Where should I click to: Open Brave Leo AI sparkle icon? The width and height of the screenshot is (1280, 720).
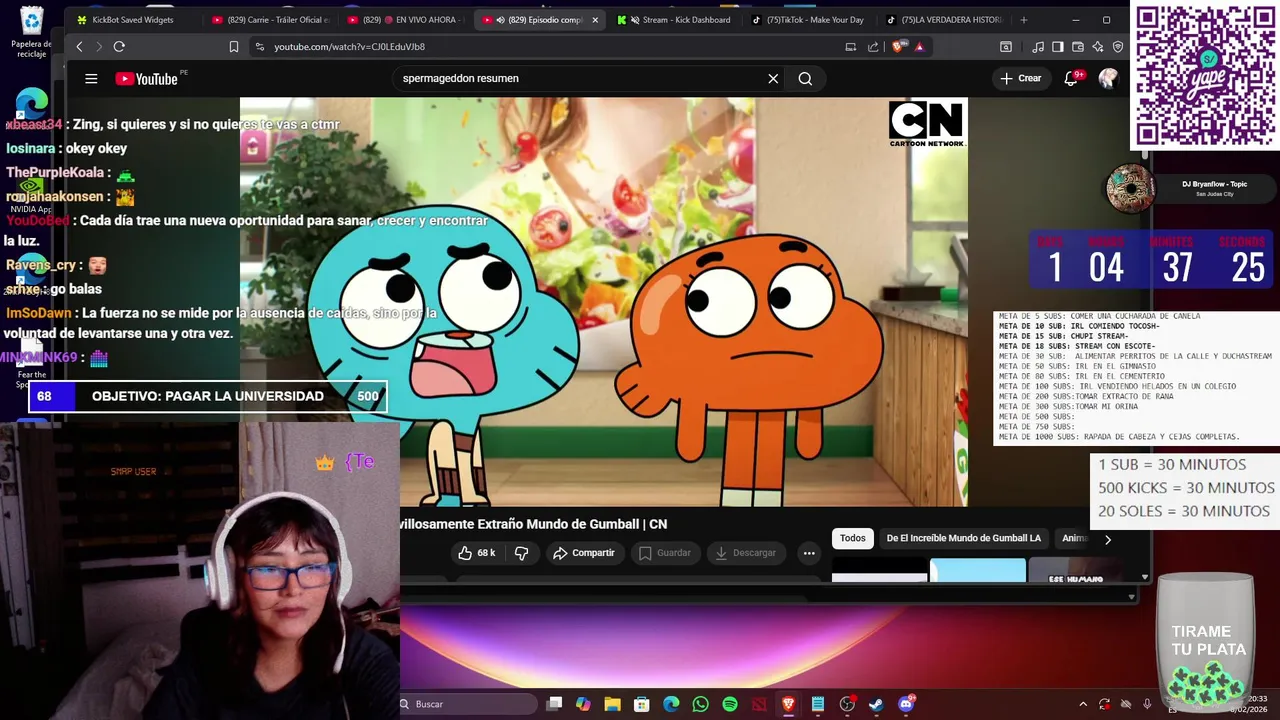(x=1098, y=46)
